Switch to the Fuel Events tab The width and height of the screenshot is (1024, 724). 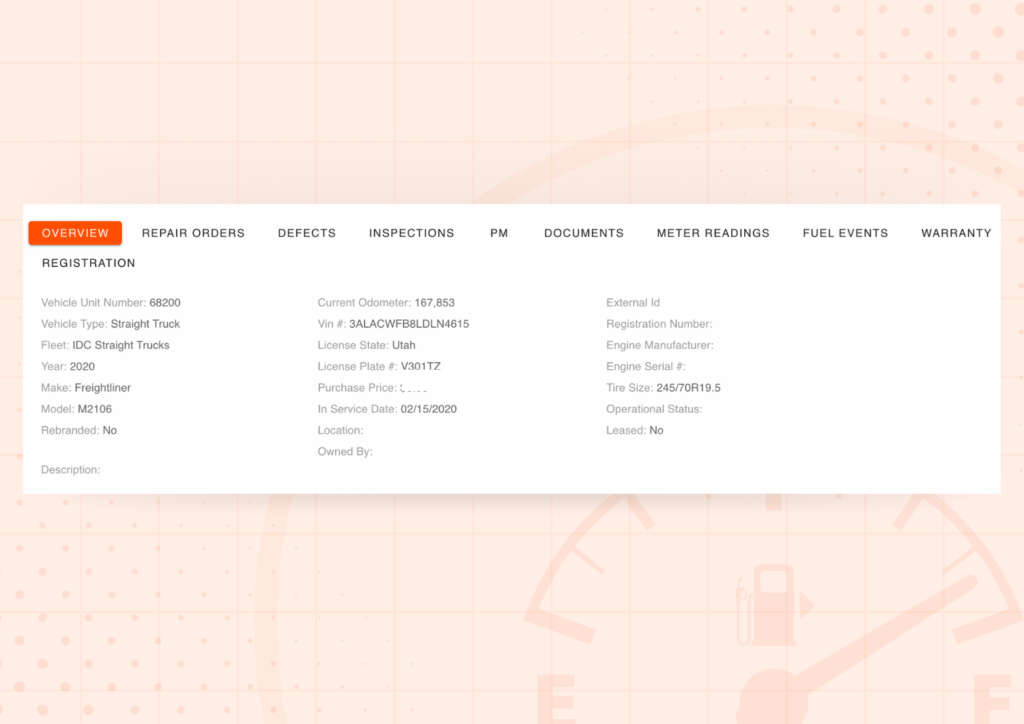(845, 233)
